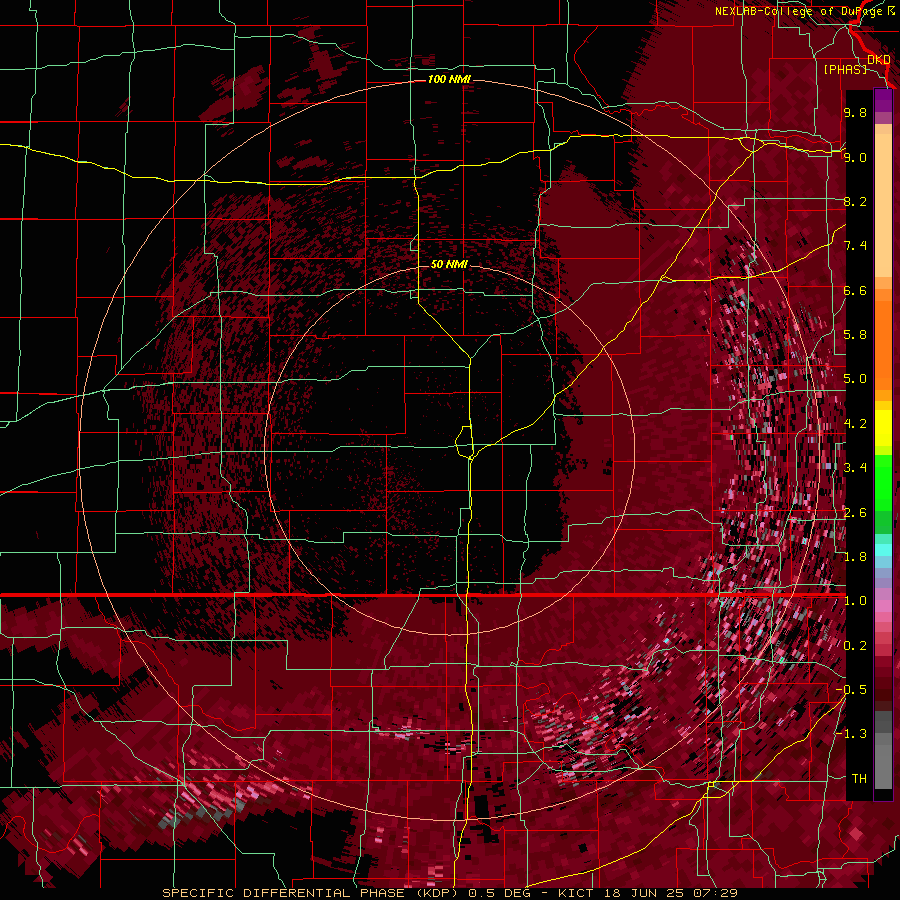Screen dimensions: 900x900
Task: Click the 0.2 value on color scale
Action: click(855, 646)
